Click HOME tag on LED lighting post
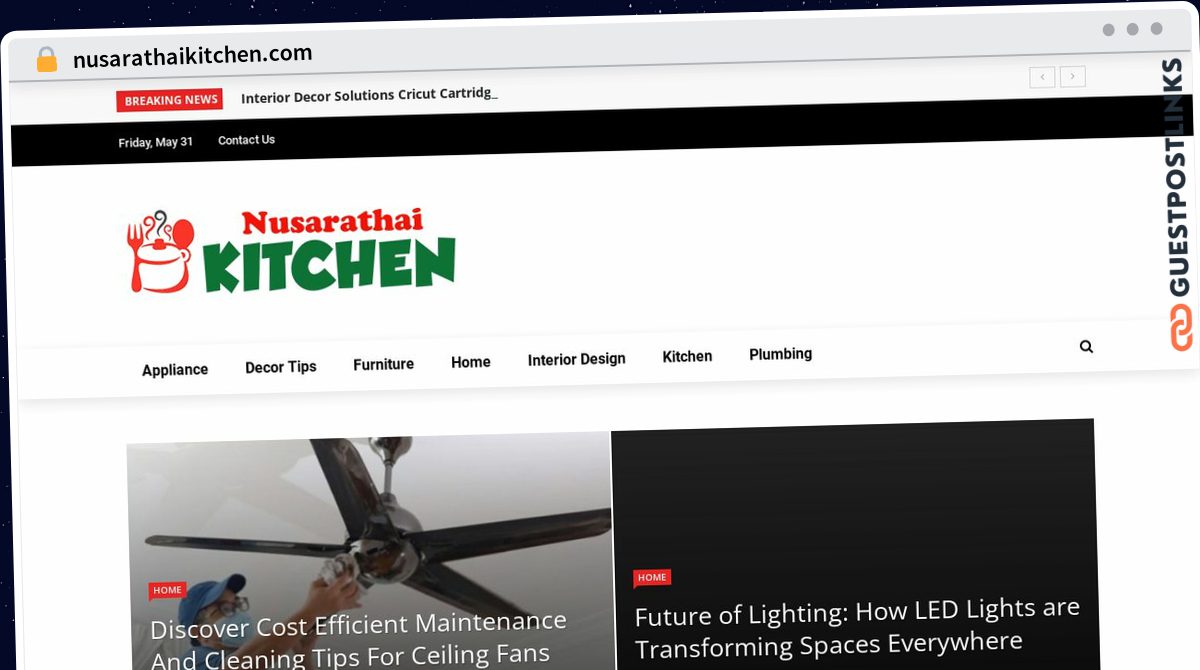 pos(652,577)
